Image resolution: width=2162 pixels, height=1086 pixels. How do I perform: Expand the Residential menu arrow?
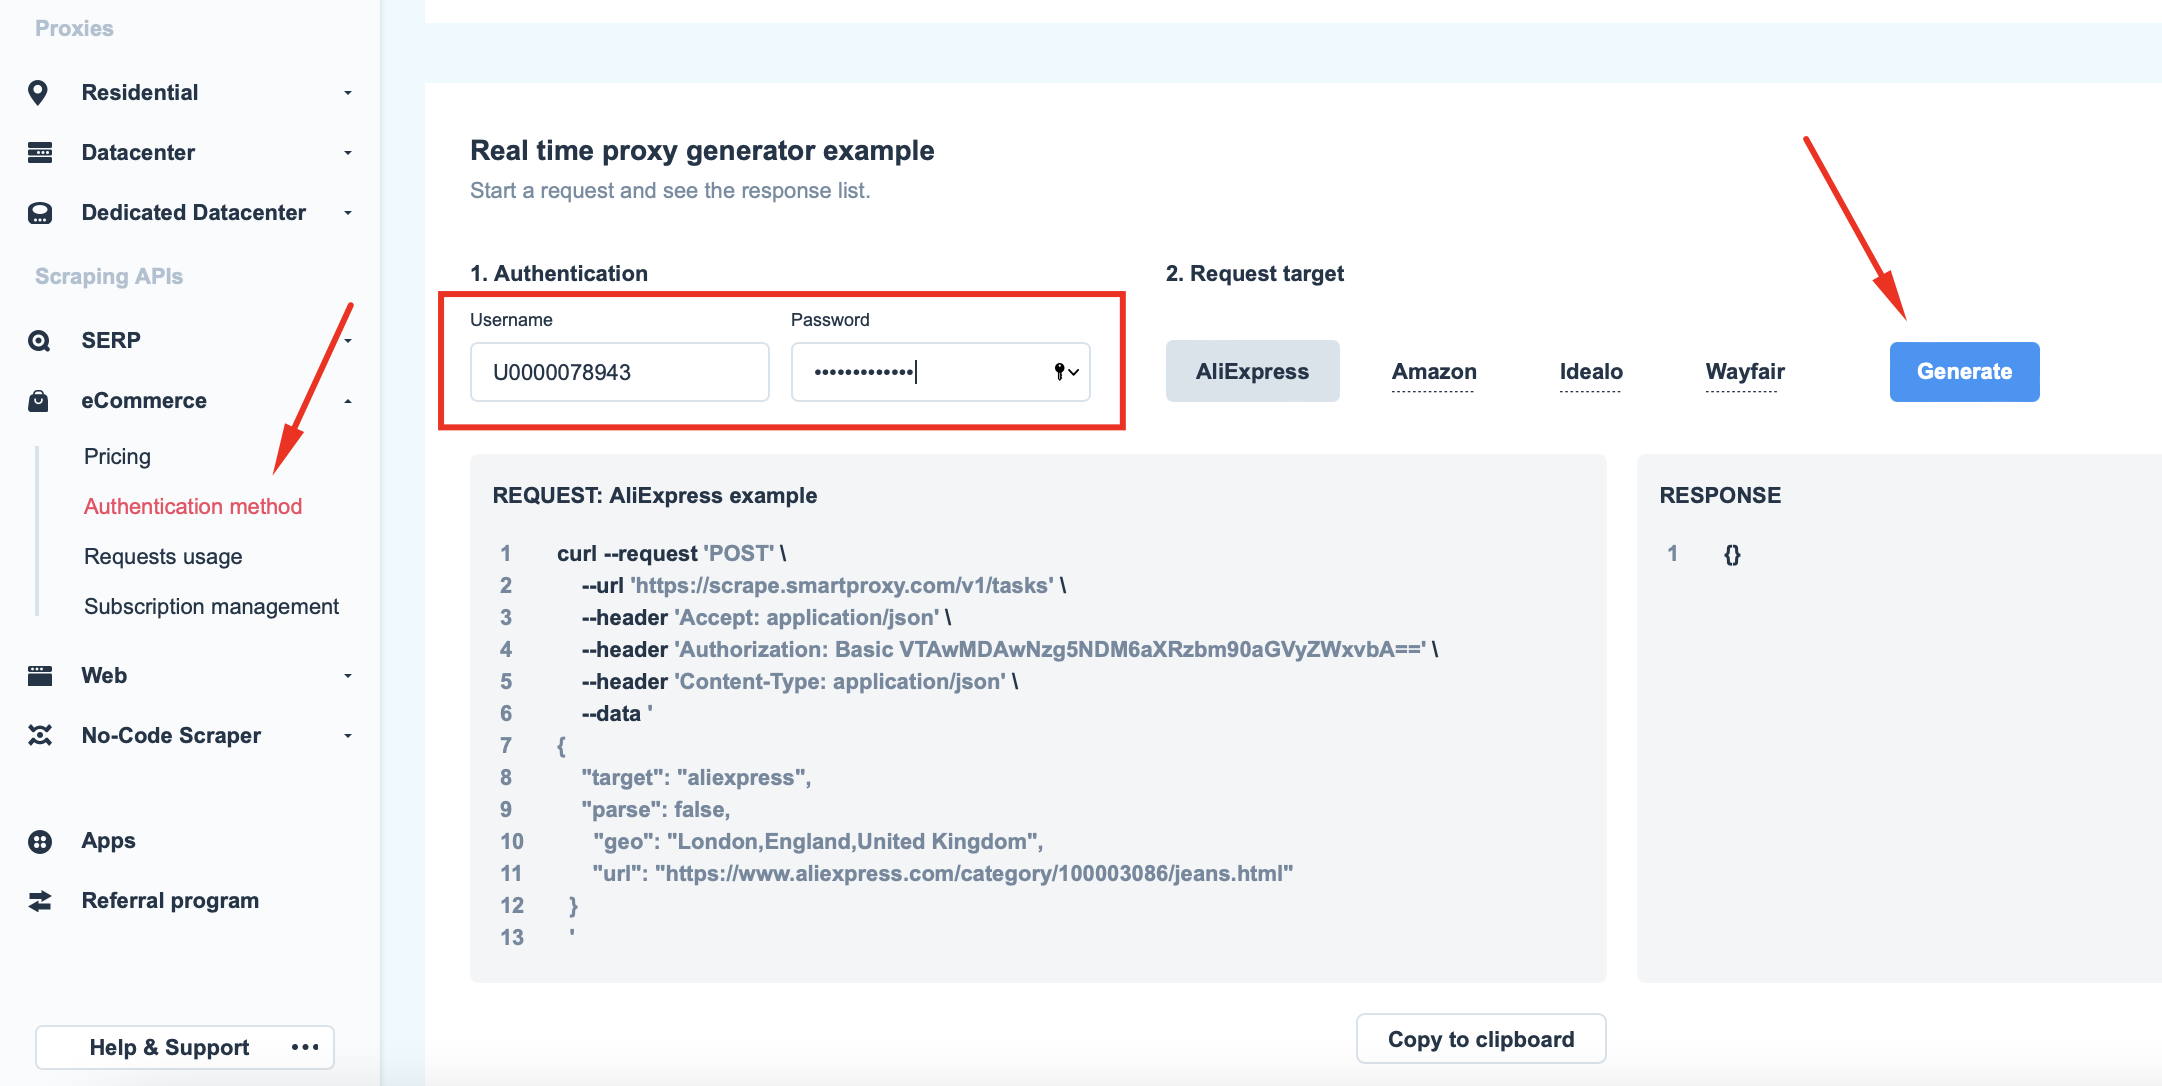click(348, 93)
